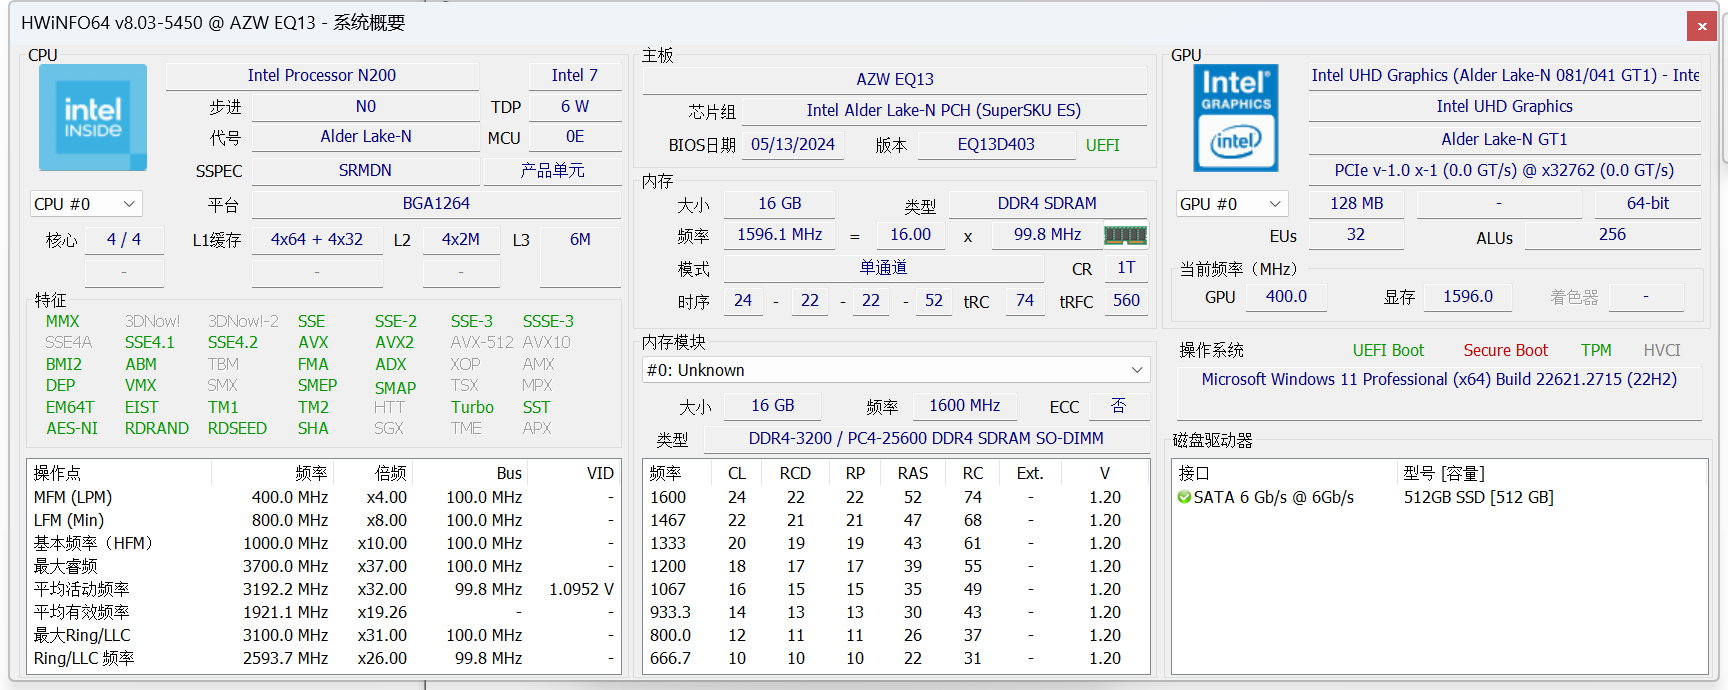This screenshot has height=690, width=1728.
Task: Click the Intel Processor N200 name field
Action: (322, 76)
